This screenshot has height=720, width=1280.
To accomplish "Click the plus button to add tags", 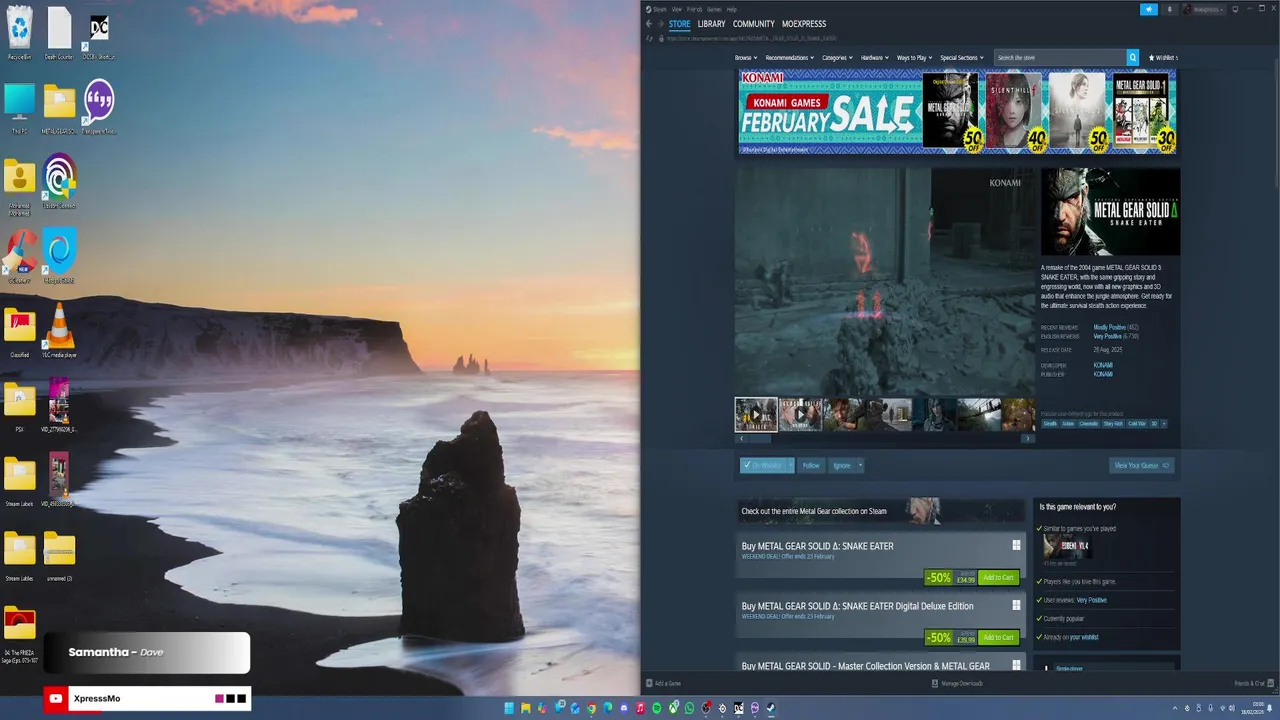I will (1164, 423).
